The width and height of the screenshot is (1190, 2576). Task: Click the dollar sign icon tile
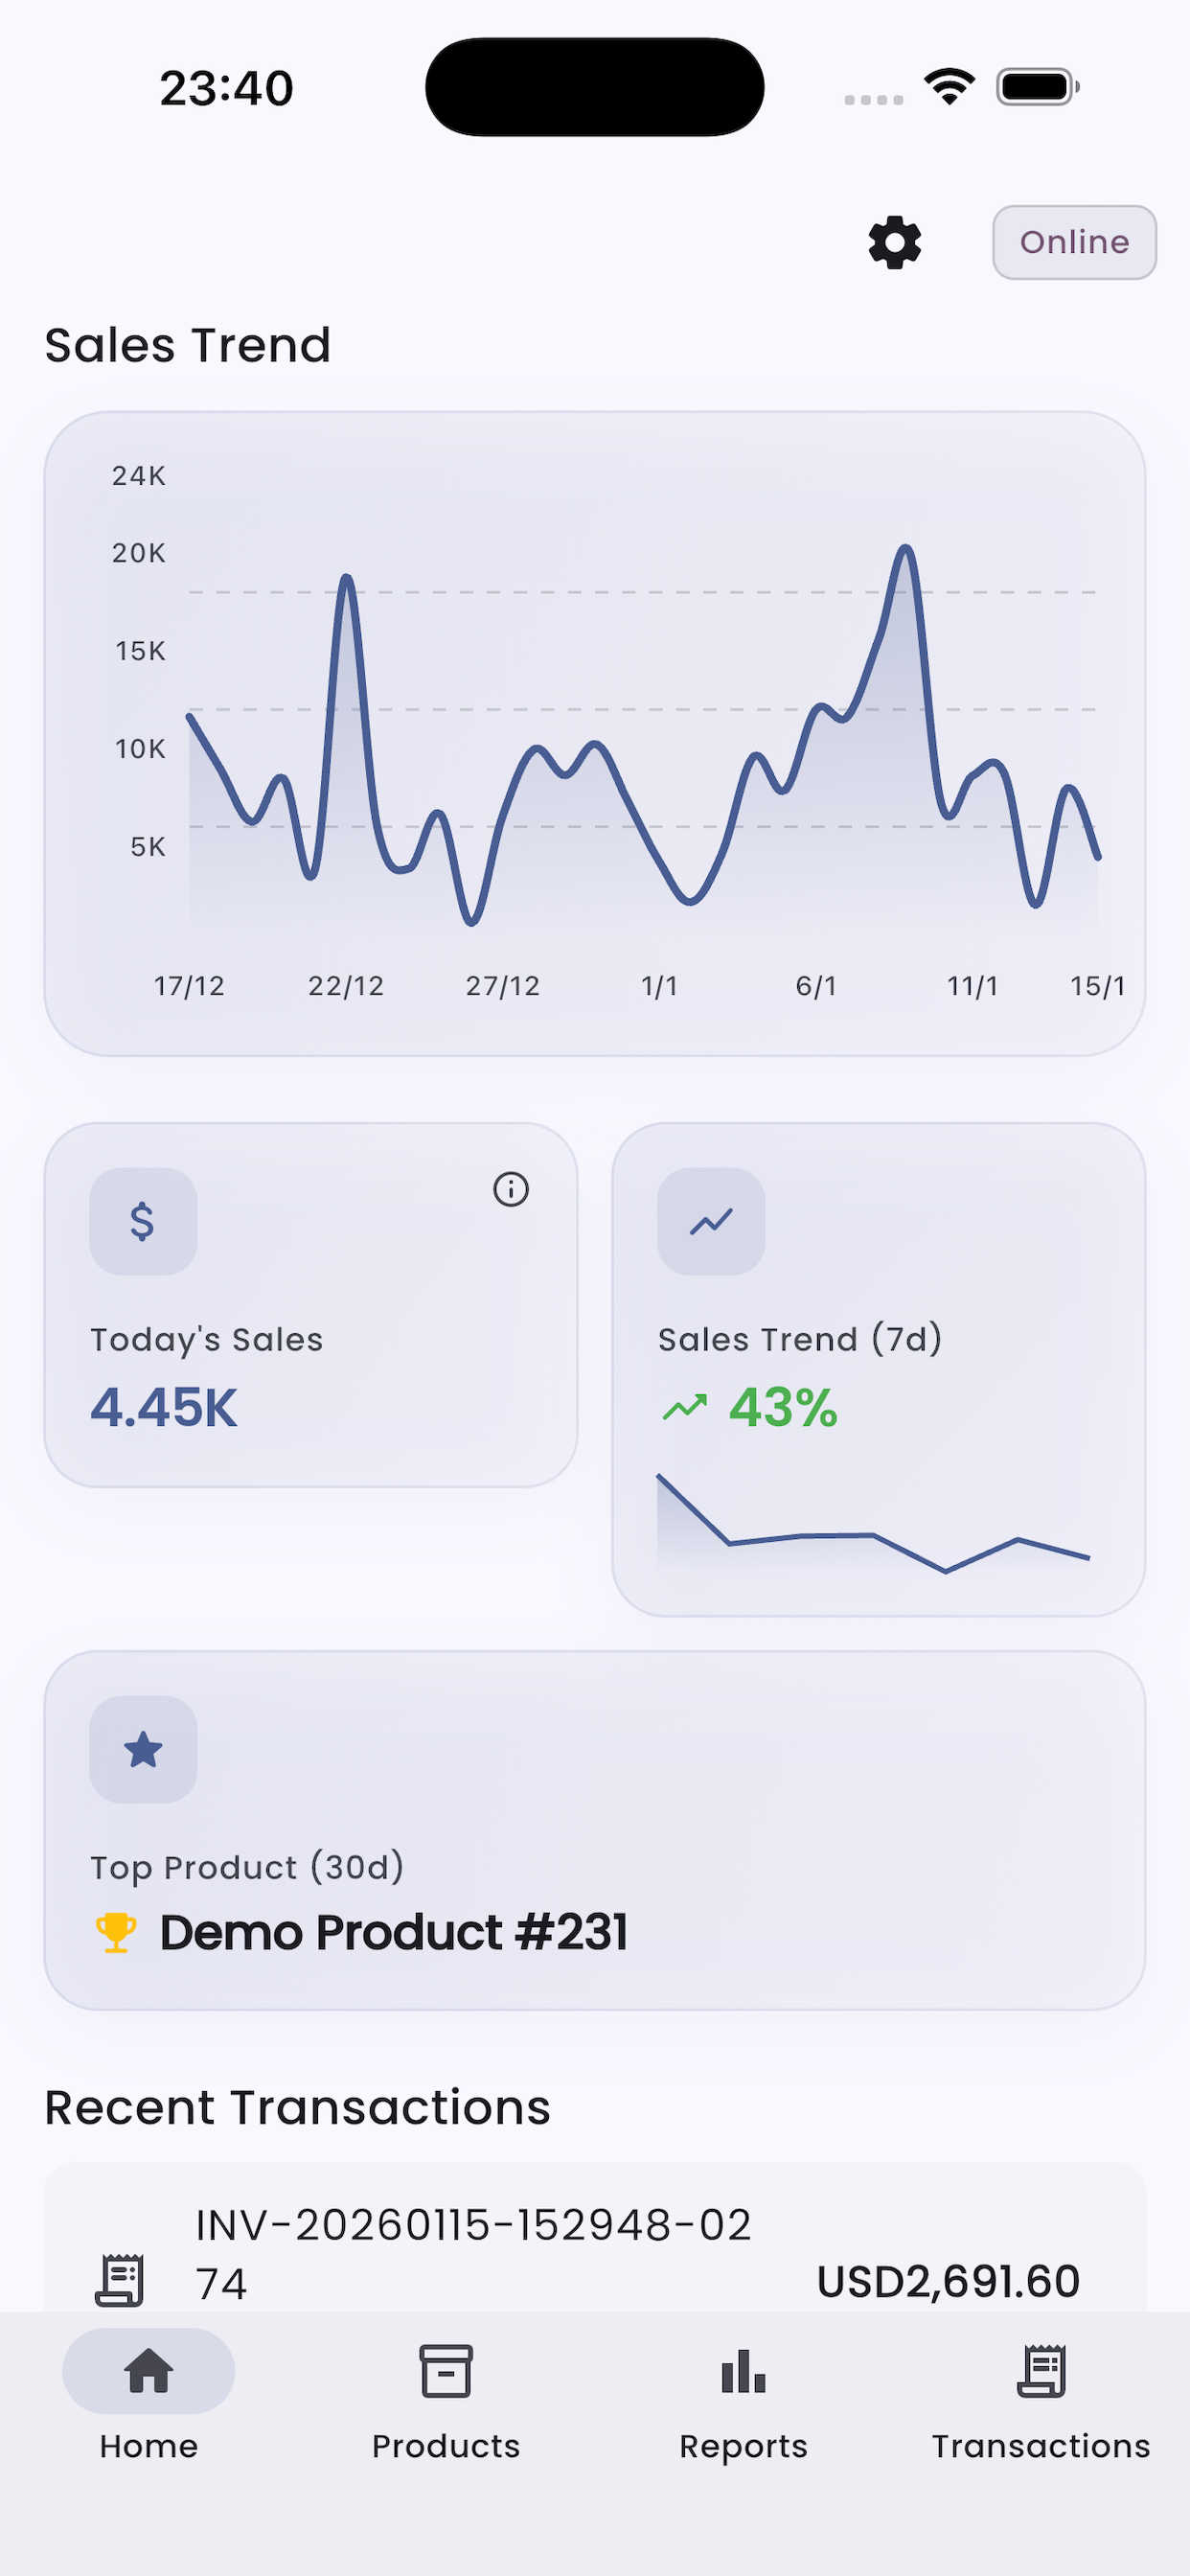click(x=143, y=1221)
